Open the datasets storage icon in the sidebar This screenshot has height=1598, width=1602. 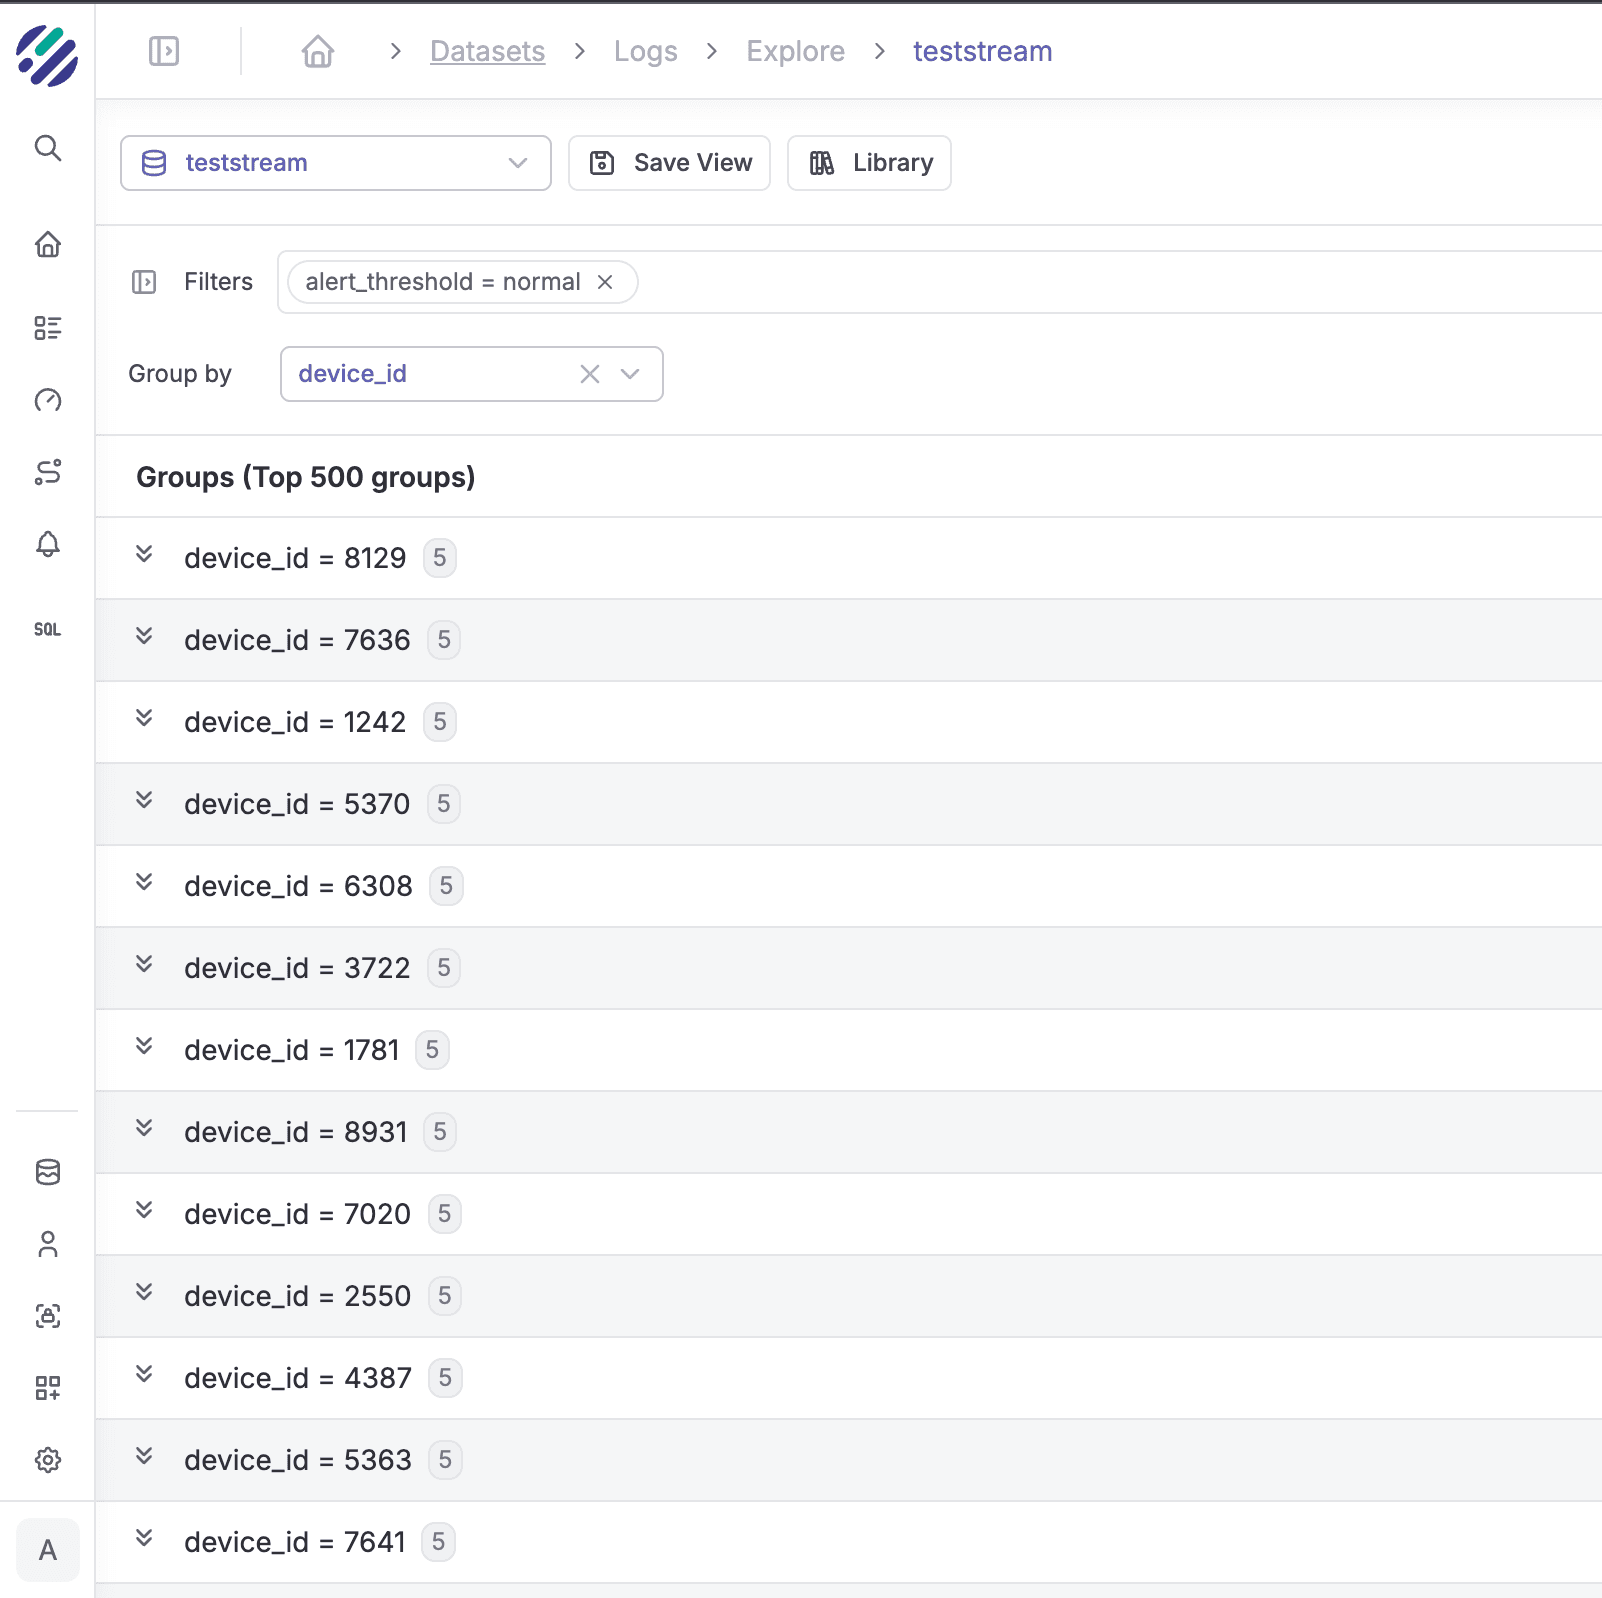point(47,1172)
